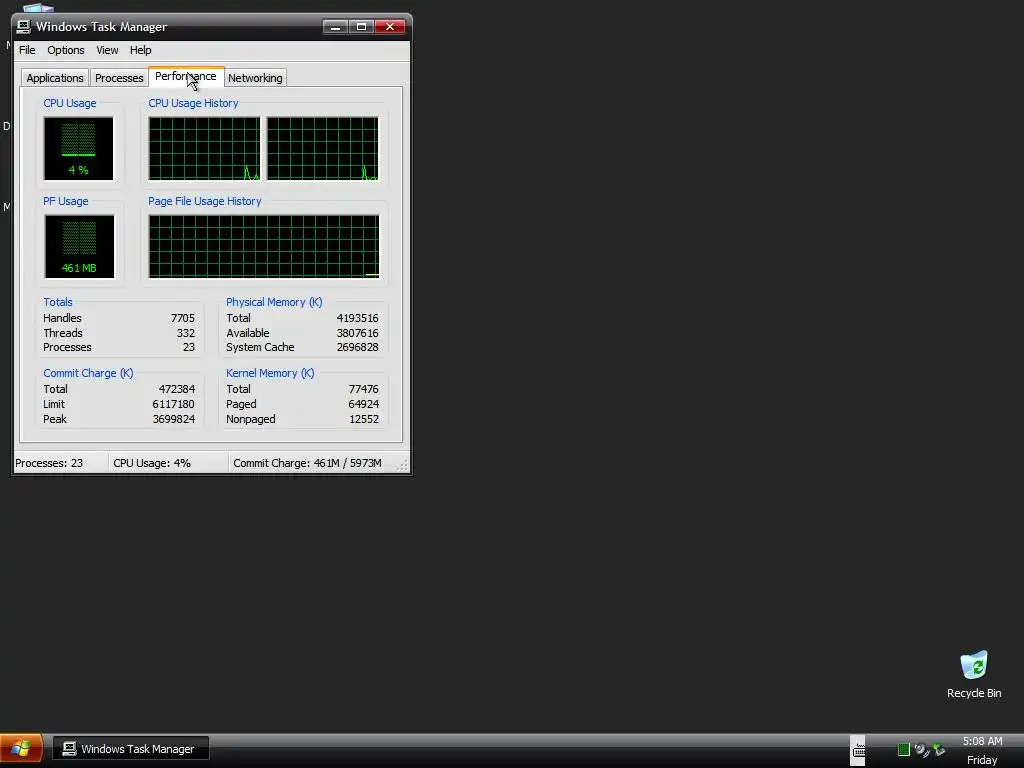Click the PF Usage meter showing 461 MB

click(79, 246)
